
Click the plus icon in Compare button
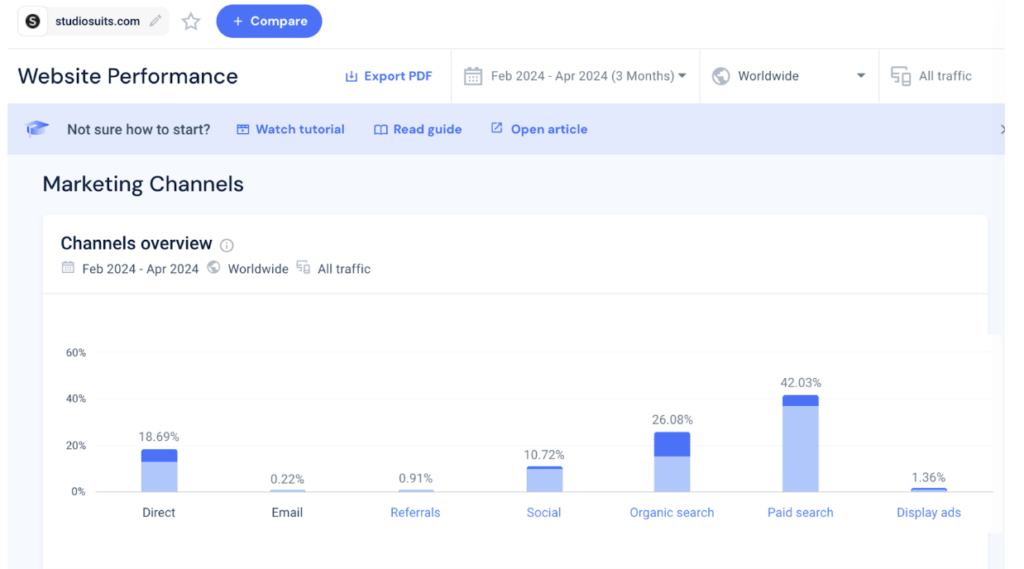pos(238,22)
